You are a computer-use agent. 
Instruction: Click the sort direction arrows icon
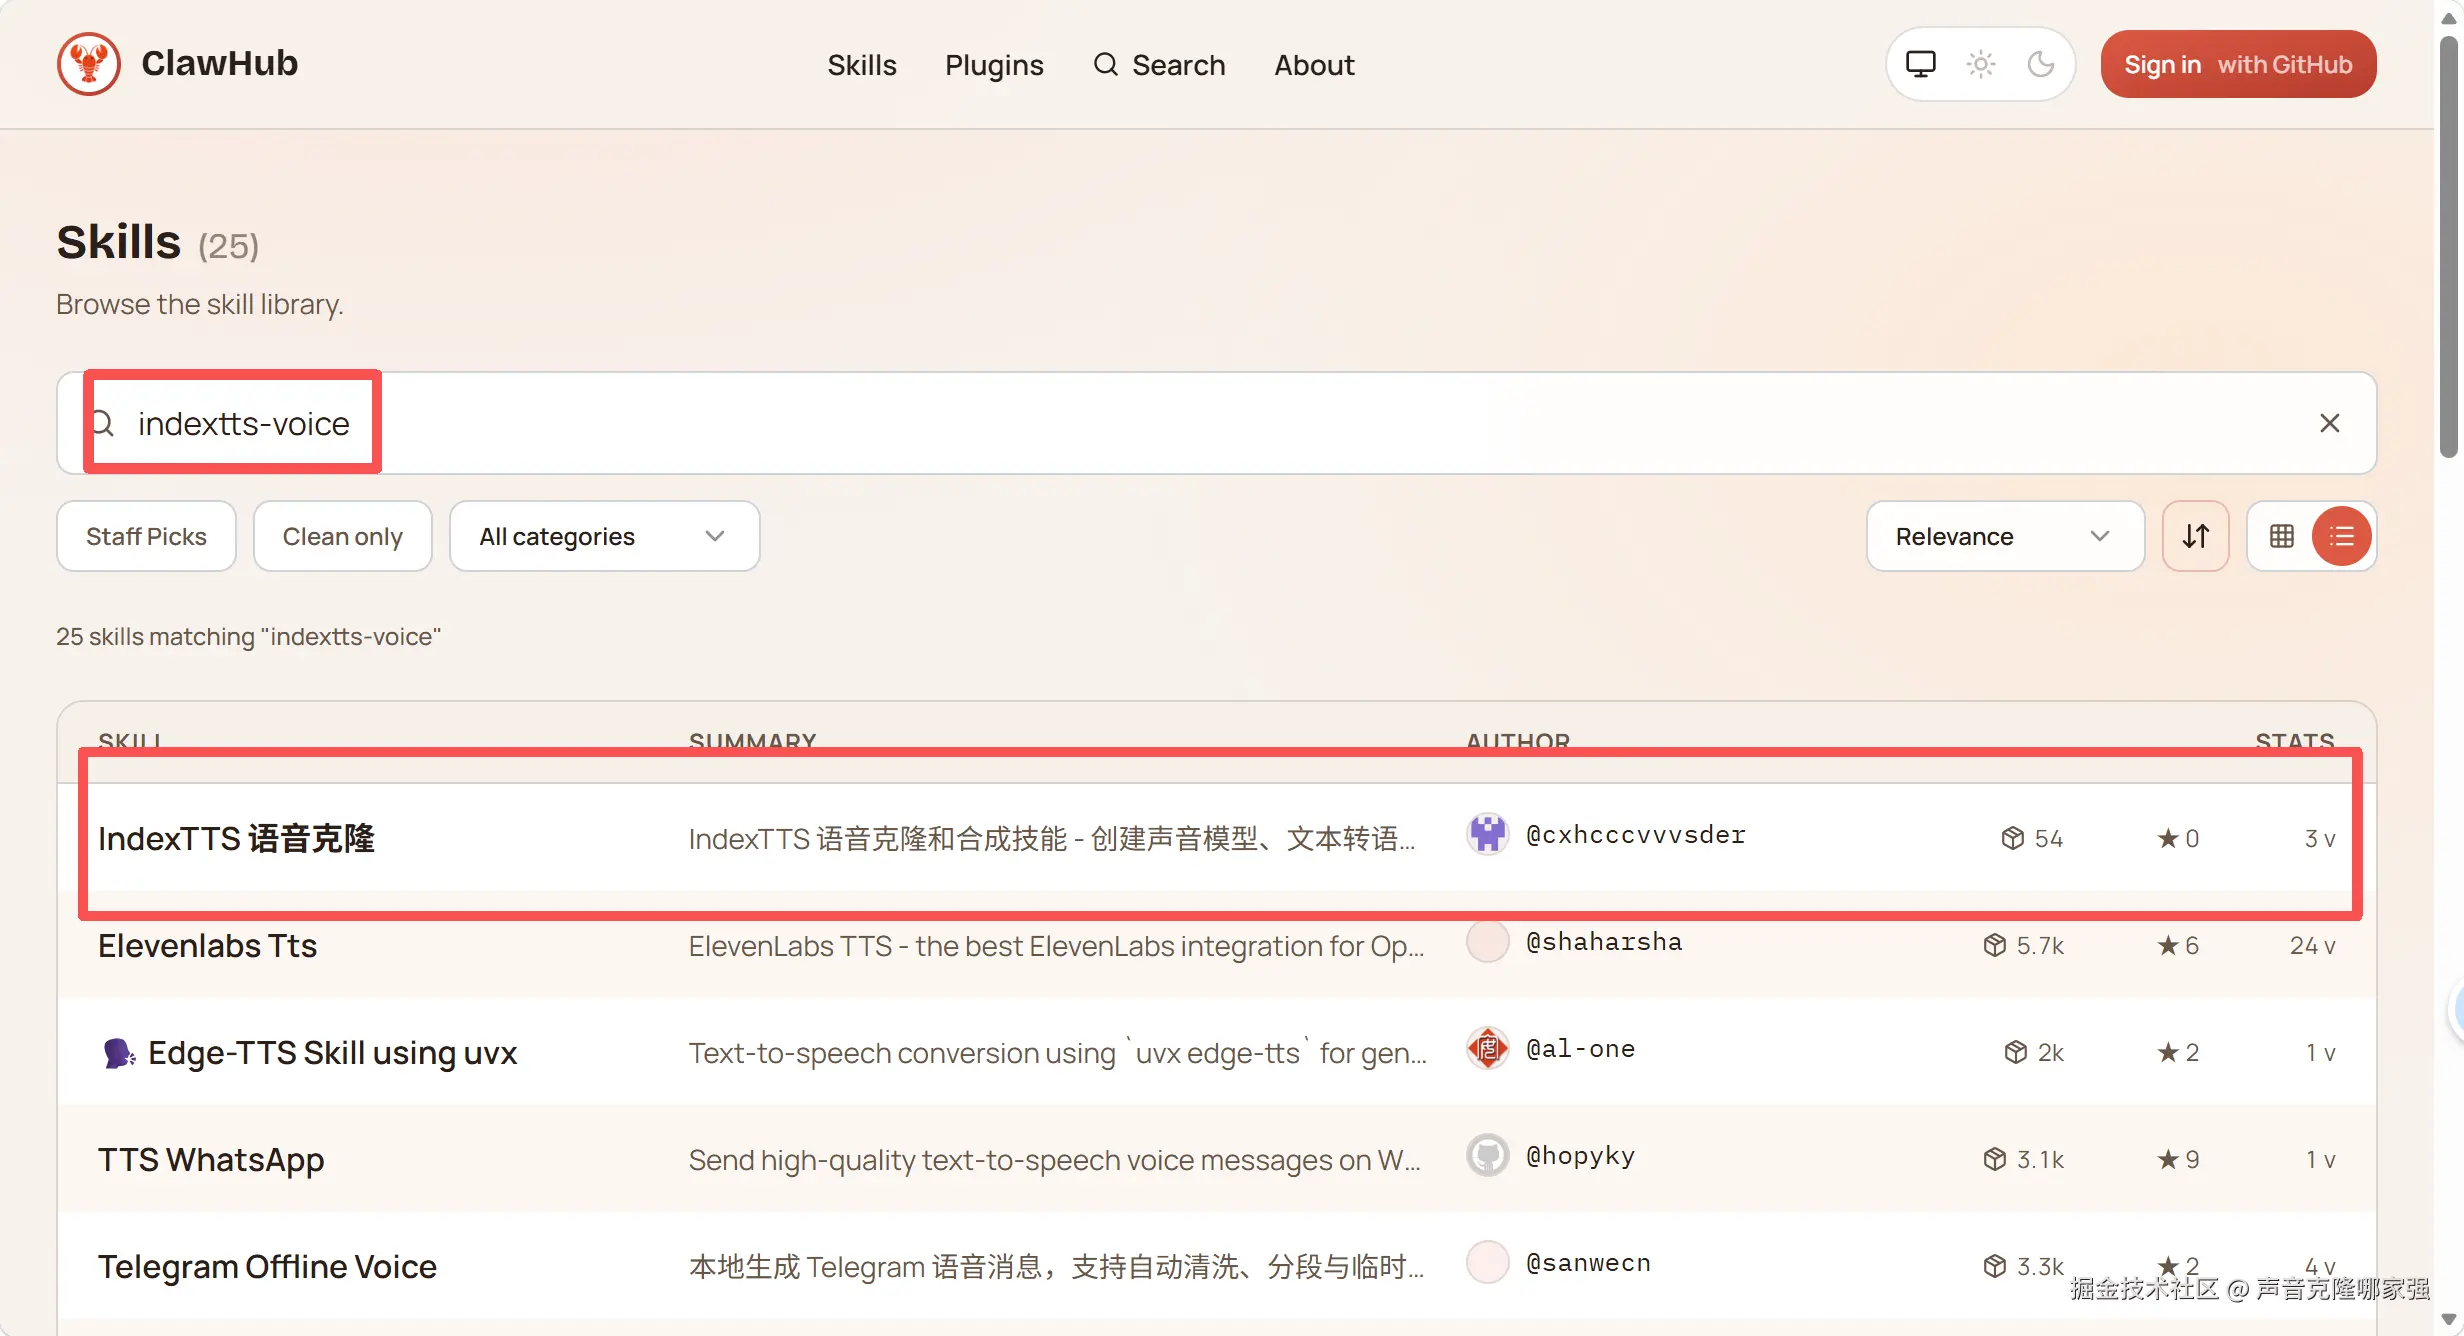2196,536
